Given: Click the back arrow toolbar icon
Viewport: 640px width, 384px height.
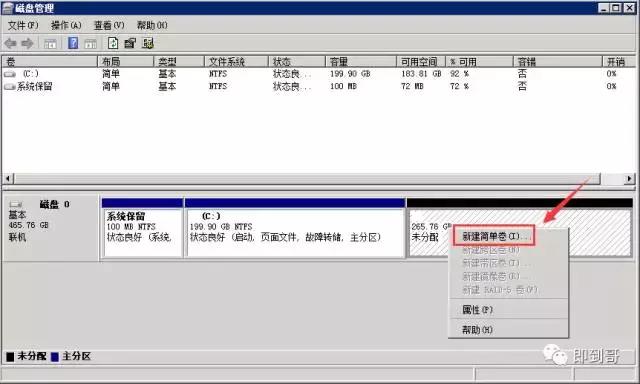Looking at the screenshot, I should click(10, 43).
